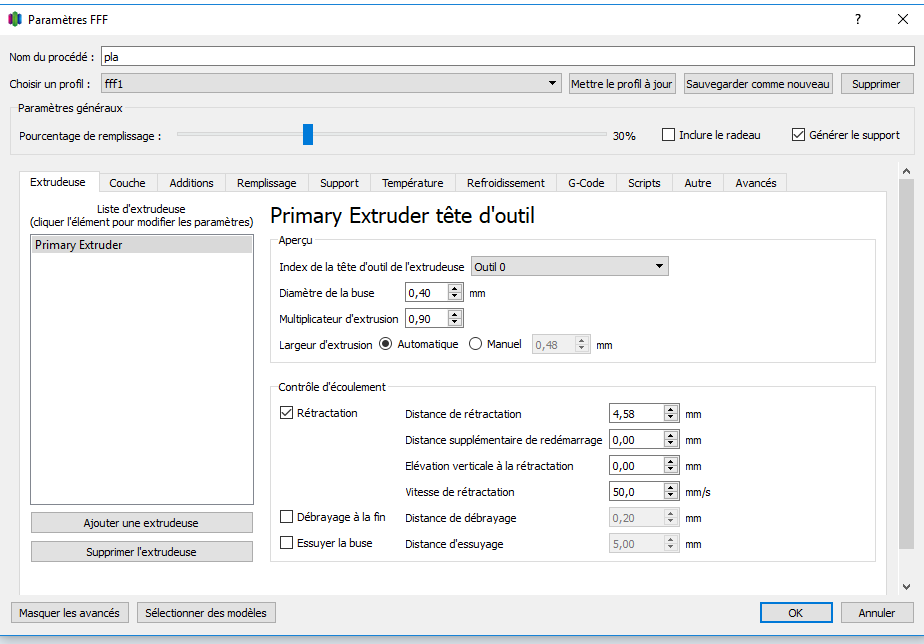The width and height of the screenshot is (924, 644).
Task: Click the help question mark icon
Action: pyautogui.click(x=858, y=19)
